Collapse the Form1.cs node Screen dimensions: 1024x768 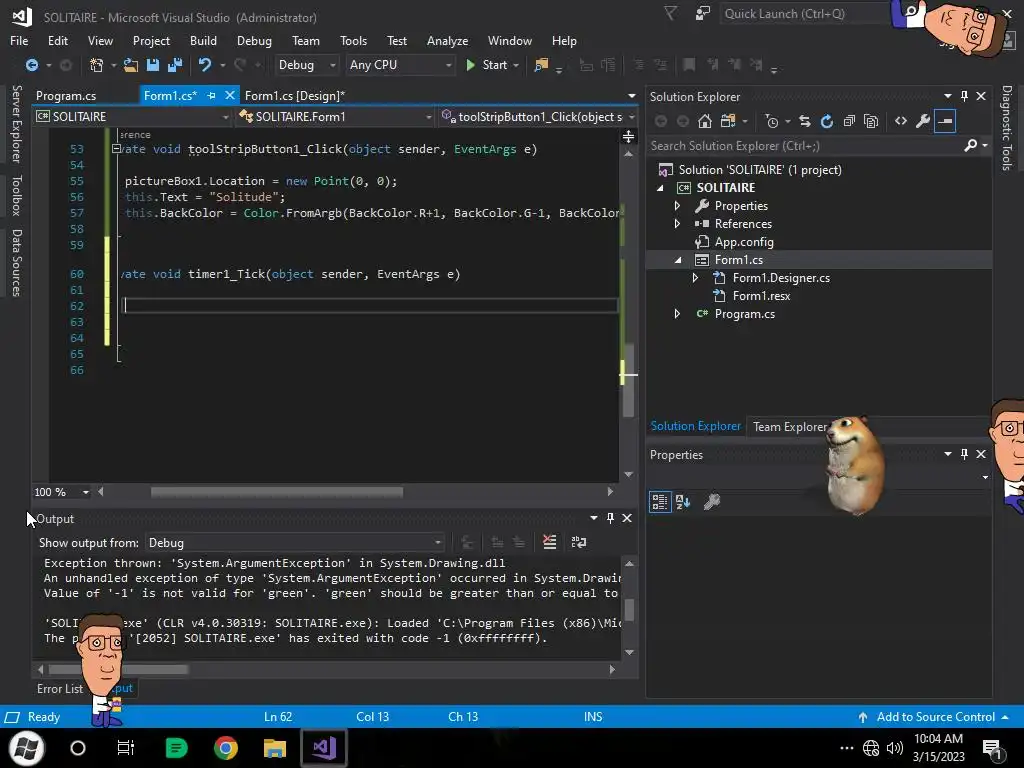pyautogui.click(x=678, y=260)
